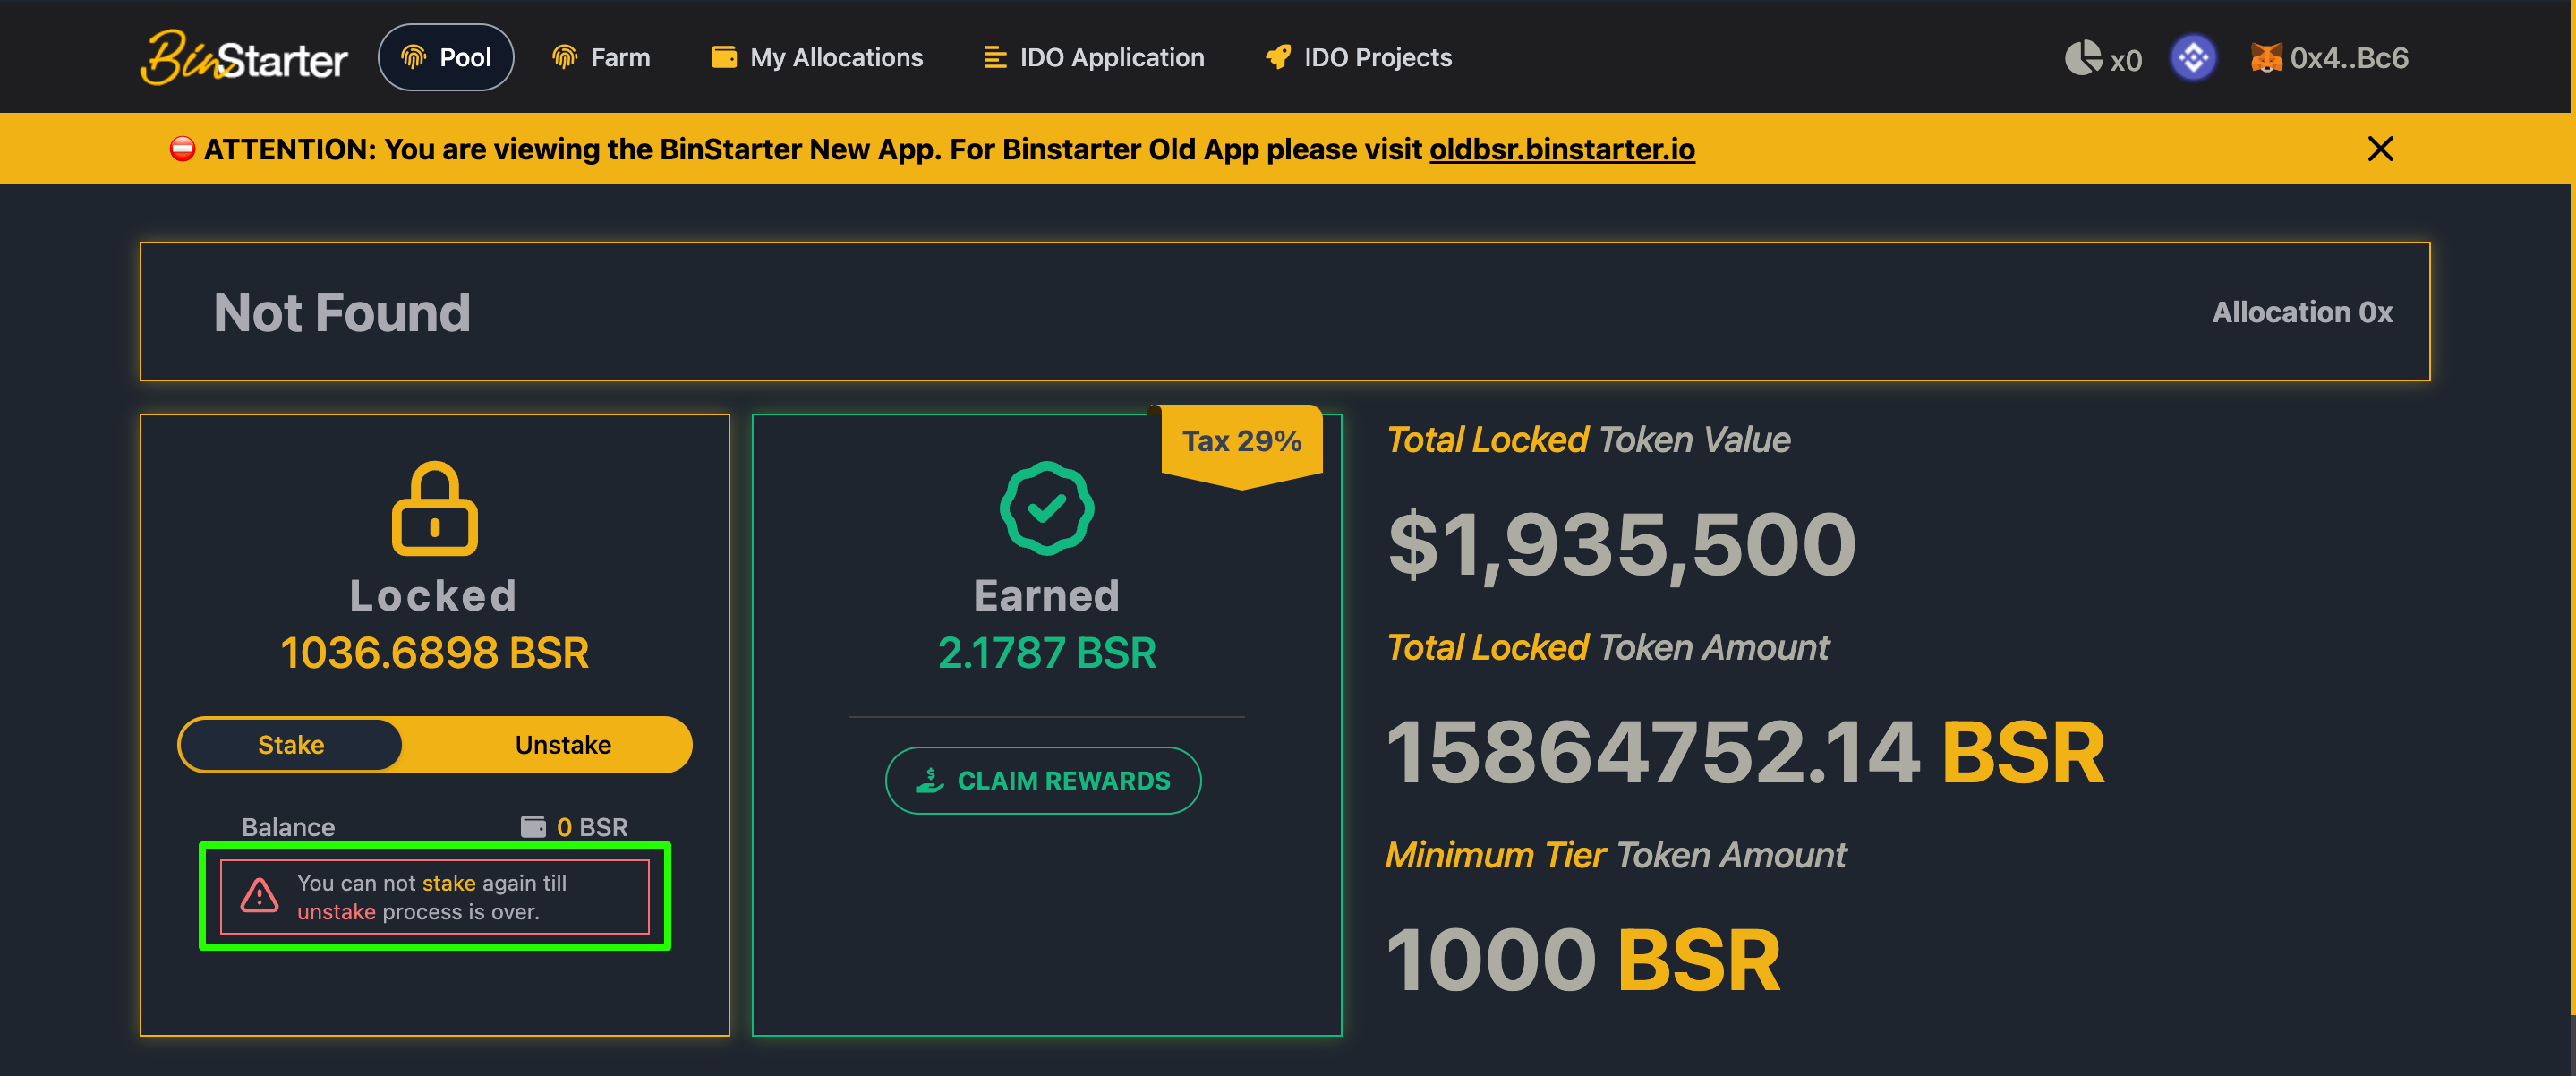Open My Allocations in navigation
2576x1076 pixels.
click(817, 58)
